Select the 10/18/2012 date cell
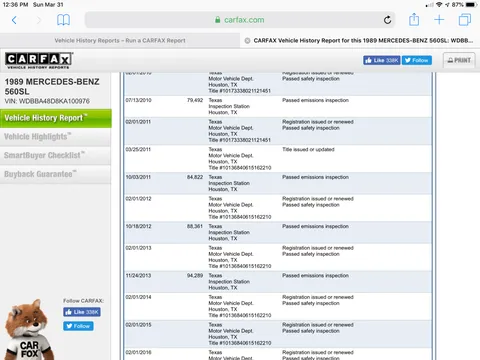Image resolution: width=480 pixels, height=360 pixels. coord(138,226)
